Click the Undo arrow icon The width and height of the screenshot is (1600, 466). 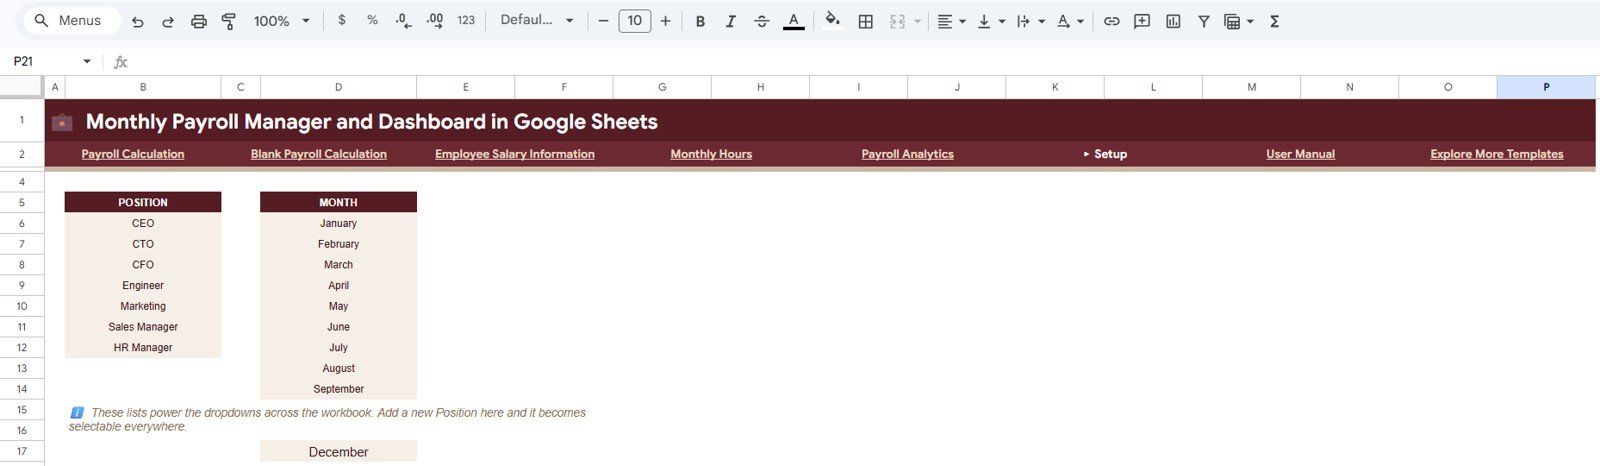pos(138,21)
